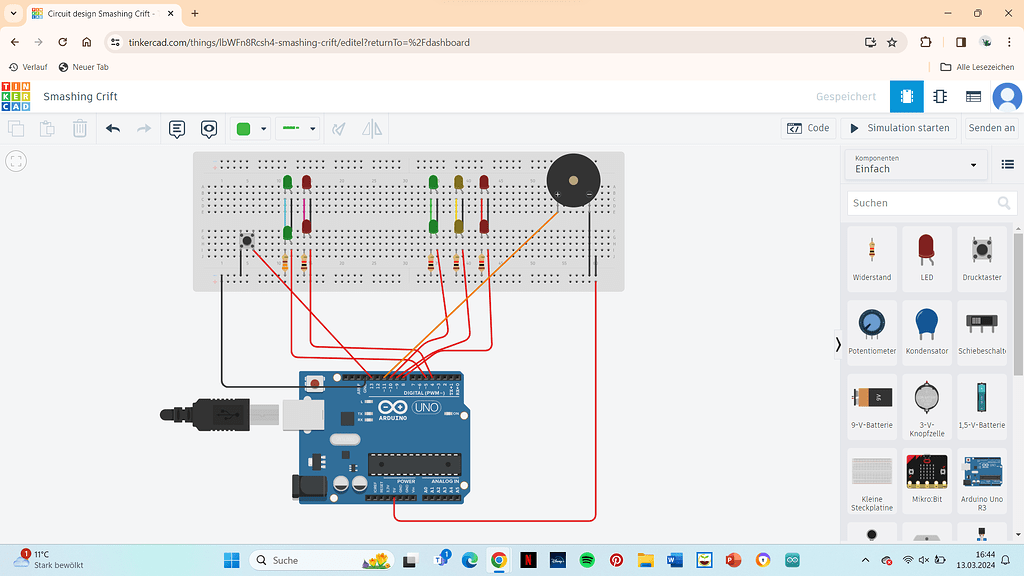This screenshot has width=1024, height=576.
Task: Select the annotation notes tool
Action: 177,128
